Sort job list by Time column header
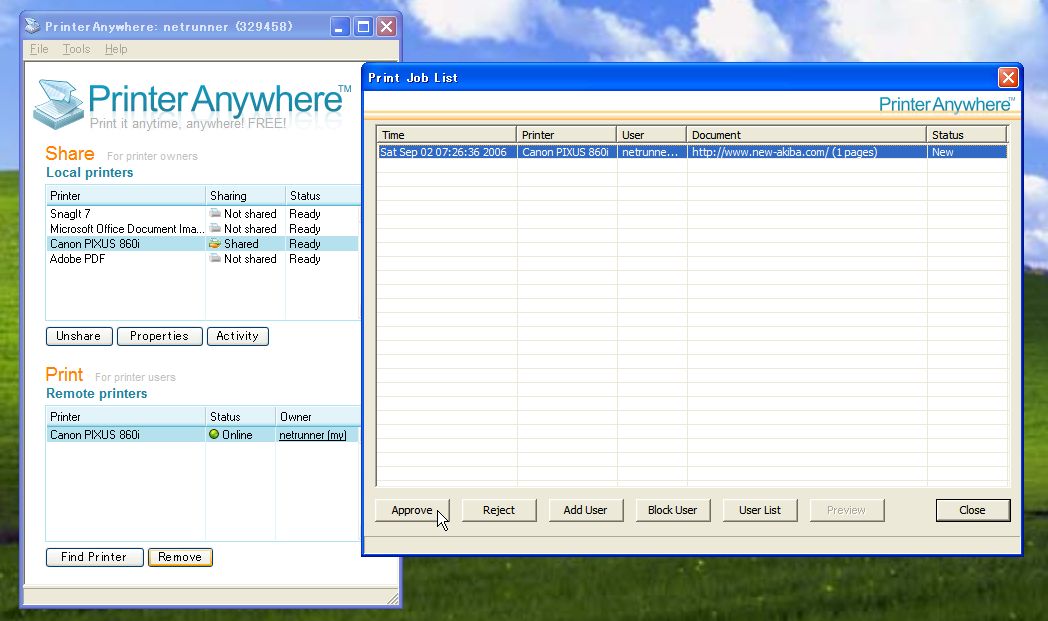 click(446, 134)
